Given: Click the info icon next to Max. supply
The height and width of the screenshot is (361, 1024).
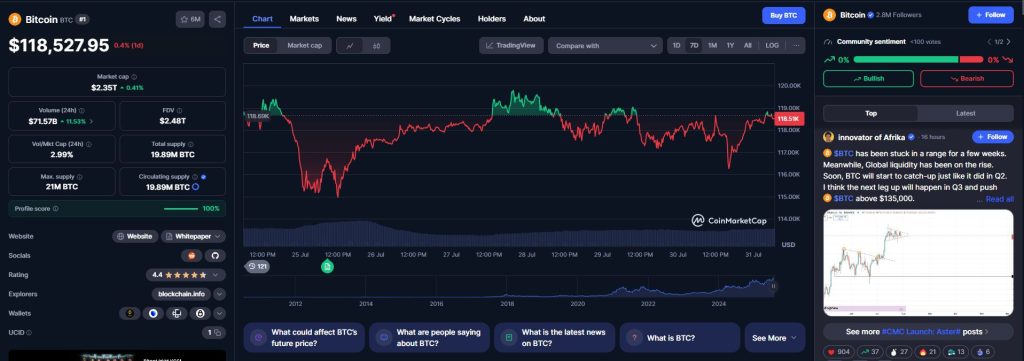Looking at the screenshot, I should (81, 177).
